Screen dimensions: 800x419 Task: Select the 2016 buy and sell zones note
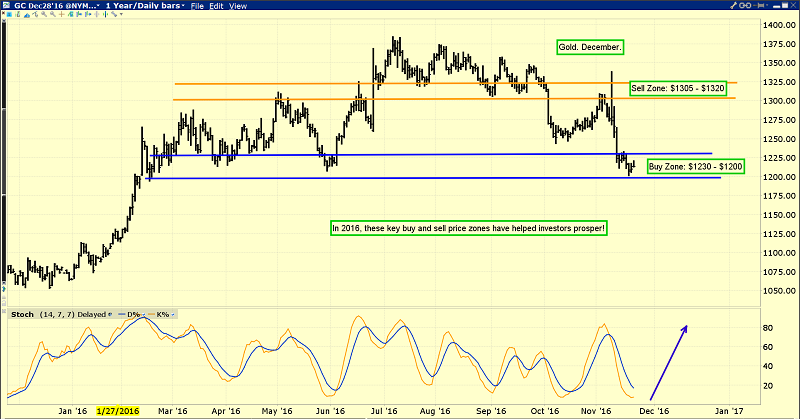pyautogui.click(x=470, y=228)
